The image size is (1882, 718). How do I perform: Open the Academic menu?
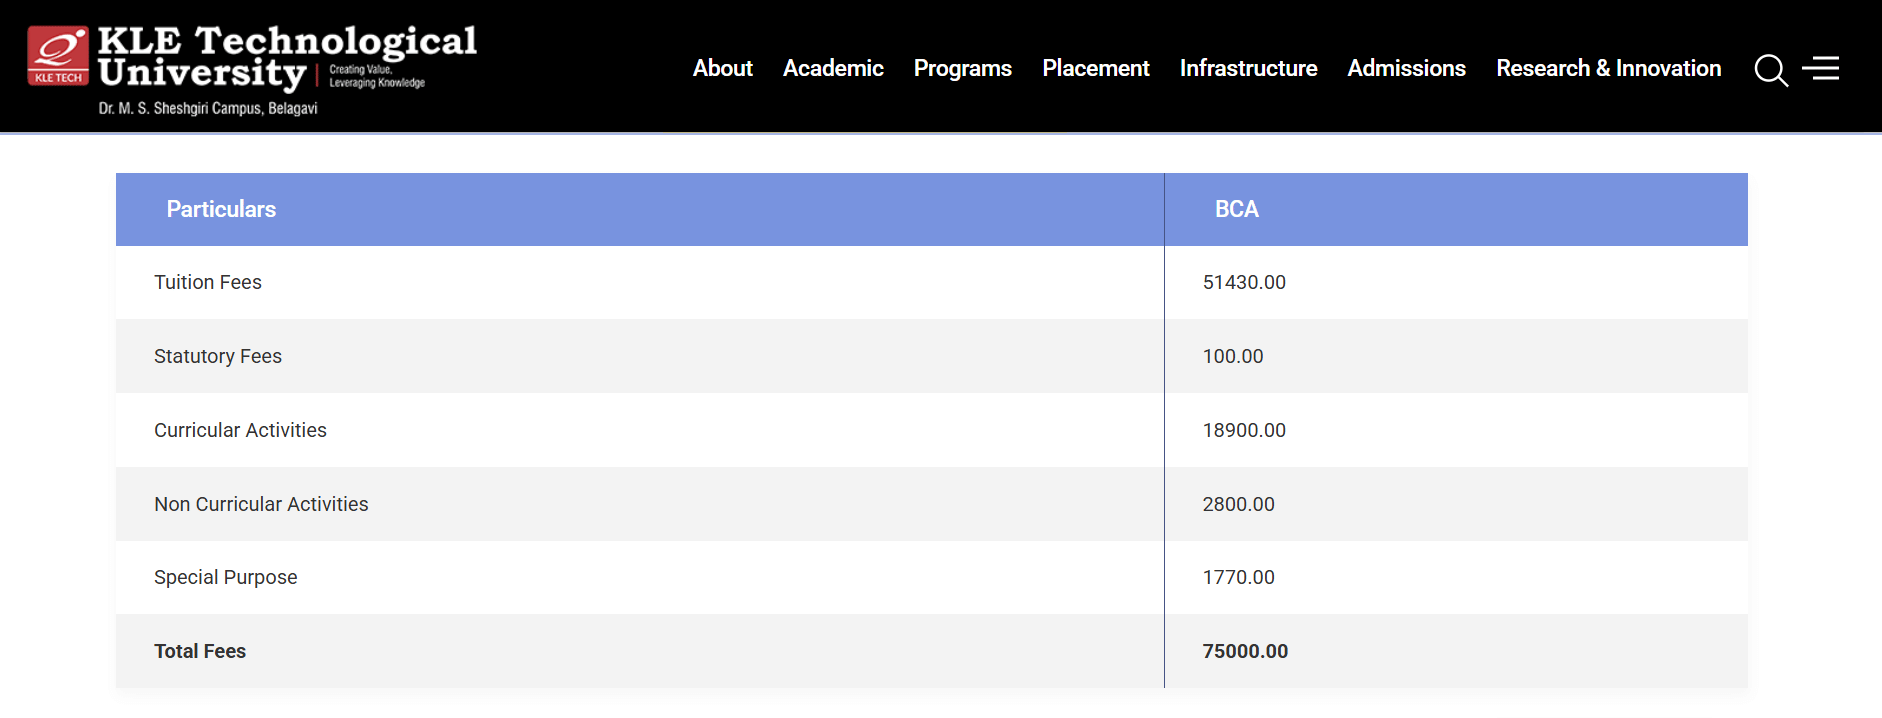833,68
